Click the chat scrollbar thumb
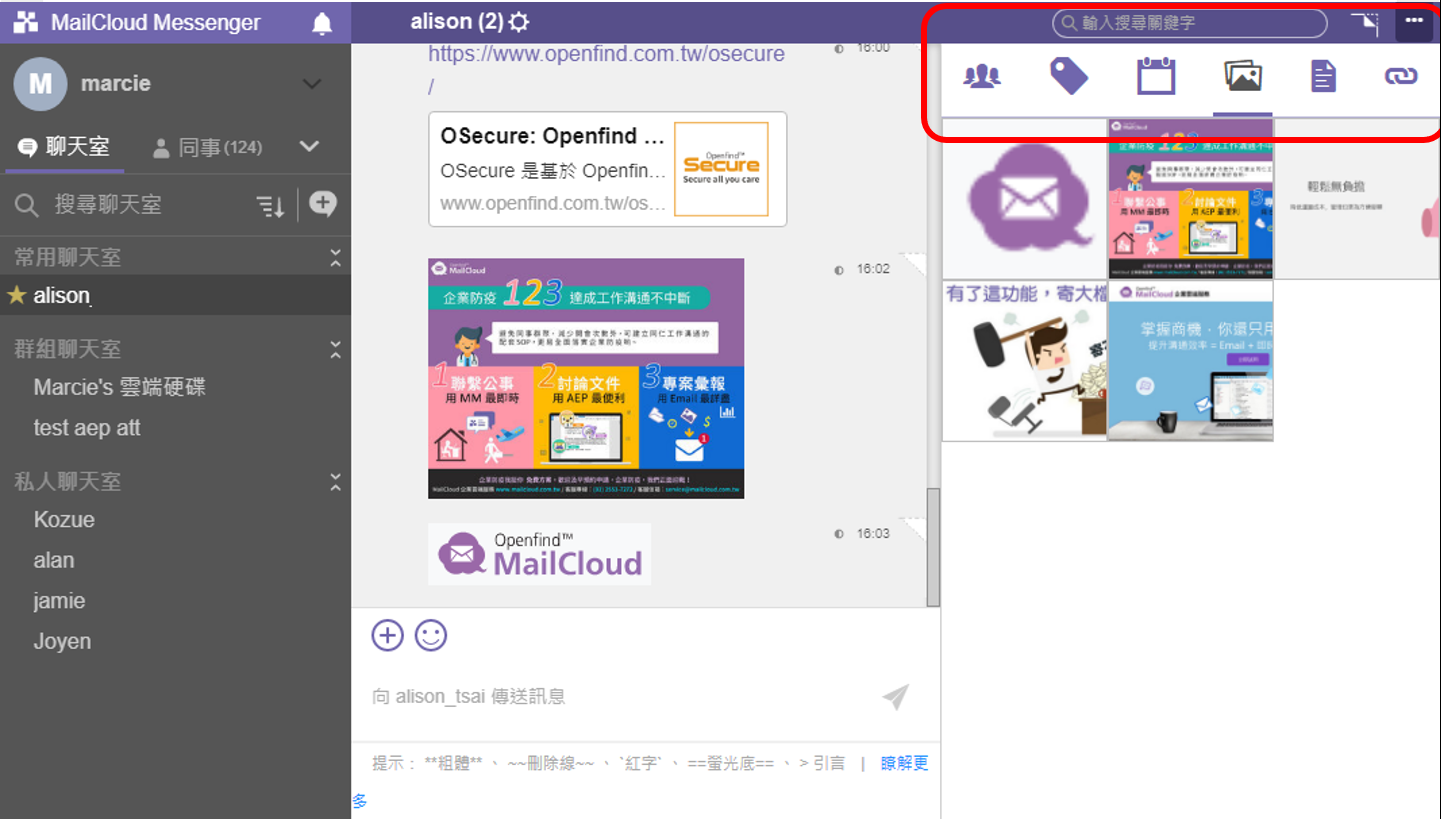Screen dimensions: 1441x819 [x=933, y=546]
